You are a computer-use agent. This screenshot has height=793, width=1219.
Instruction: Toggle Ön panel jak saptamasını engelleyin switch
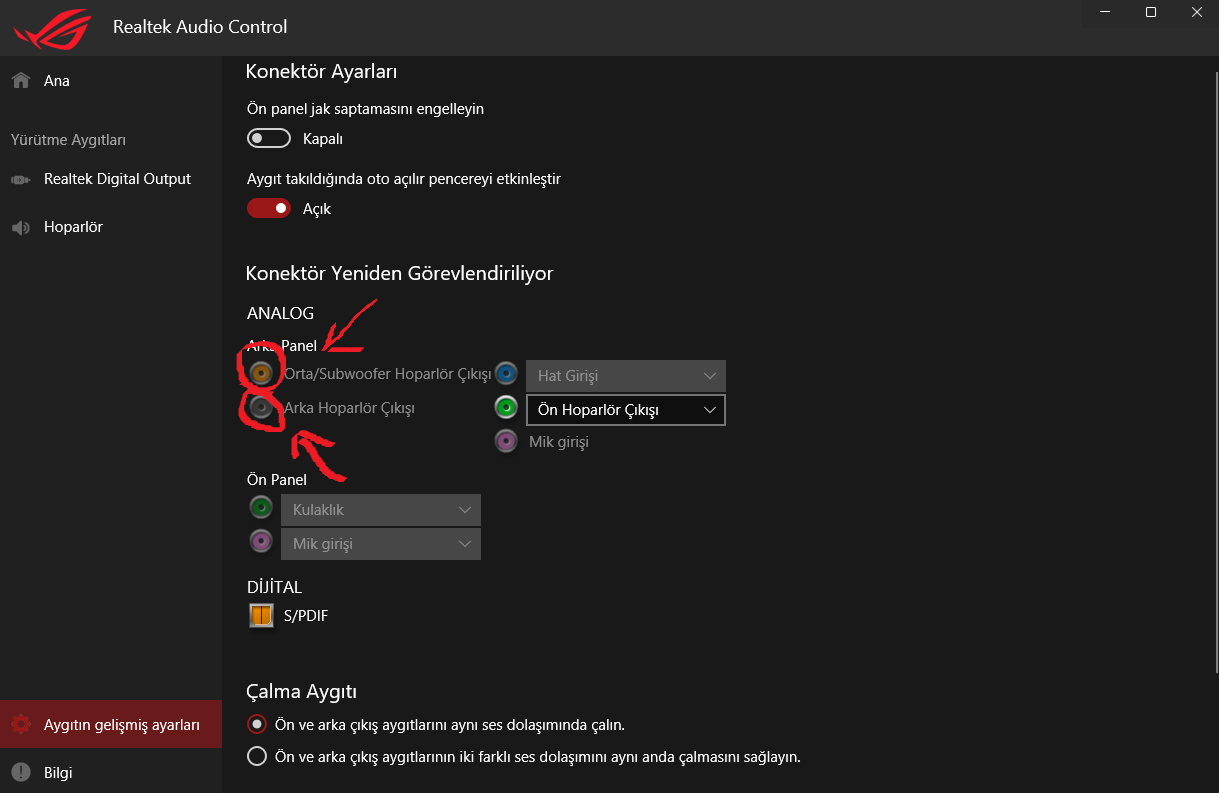[269, 138]
